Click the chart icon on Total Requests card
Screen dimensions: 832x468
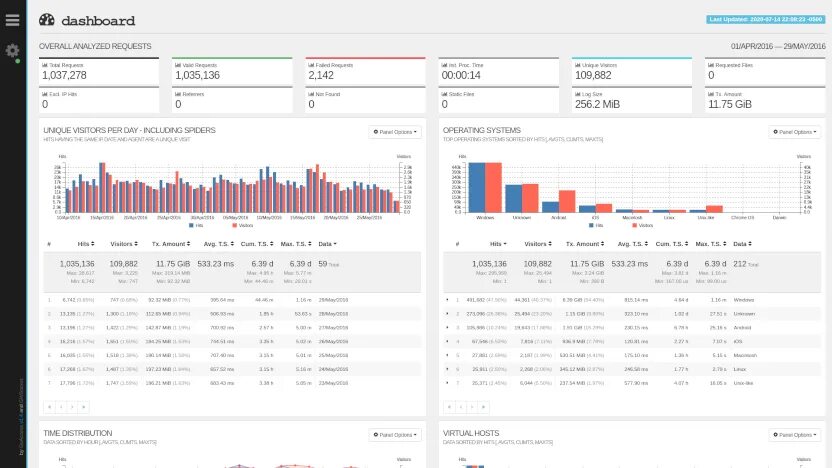coord(45,65)
